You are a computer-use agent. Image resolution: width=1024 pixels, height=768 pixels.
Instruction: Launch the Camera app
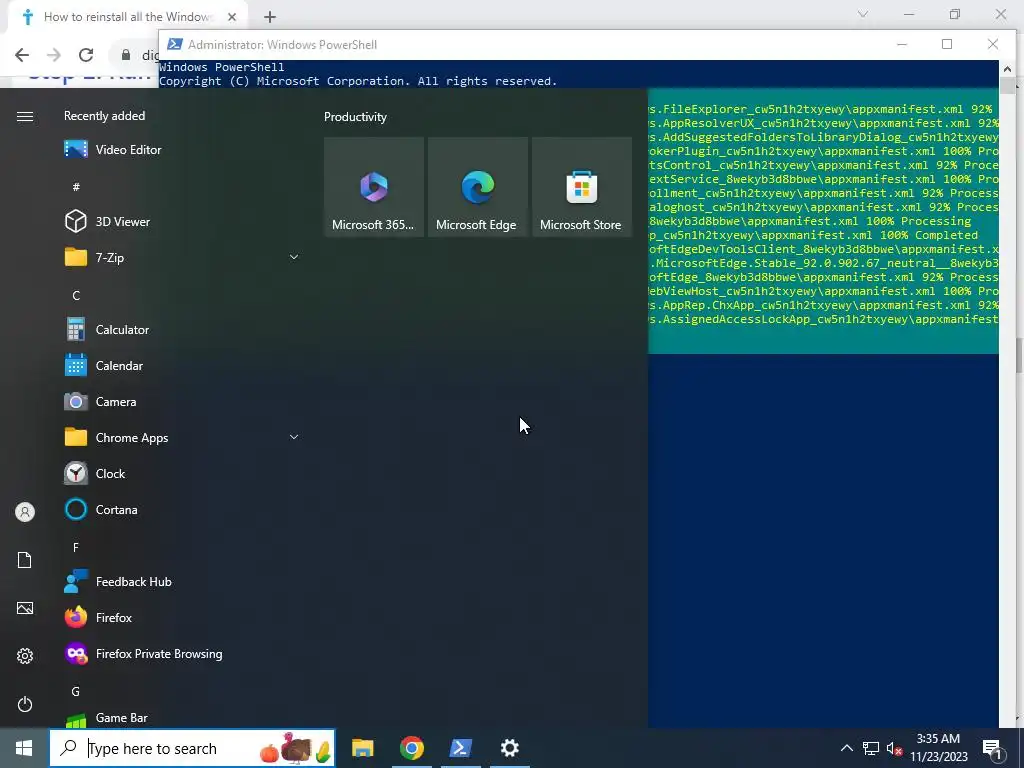tap(181, 402)
